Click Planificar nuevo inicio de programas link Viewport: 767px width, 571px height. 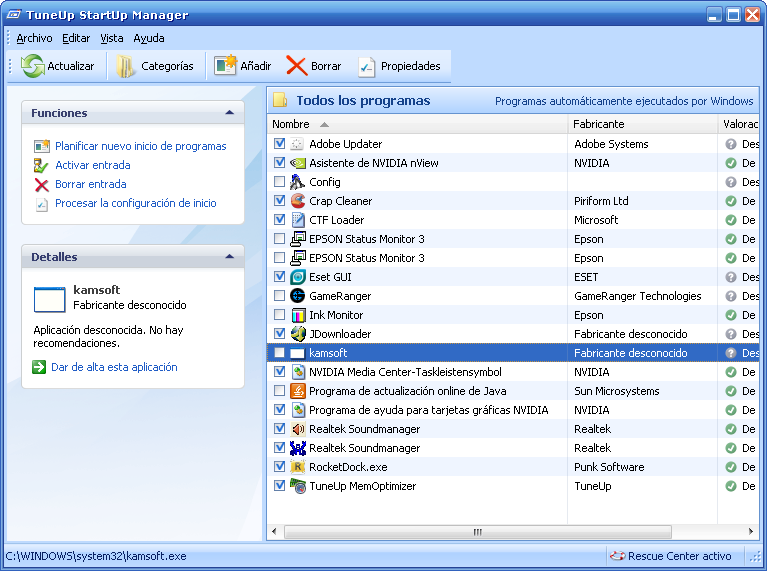pos(140,146)
